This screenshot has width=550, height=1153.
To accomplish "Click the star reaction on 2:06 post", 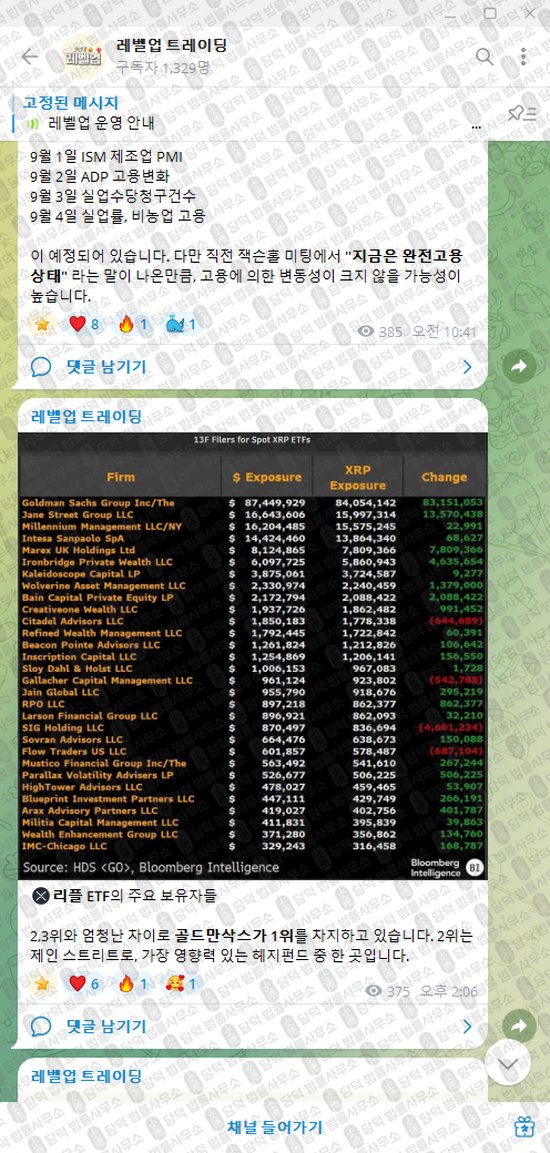I will [42, 983].
